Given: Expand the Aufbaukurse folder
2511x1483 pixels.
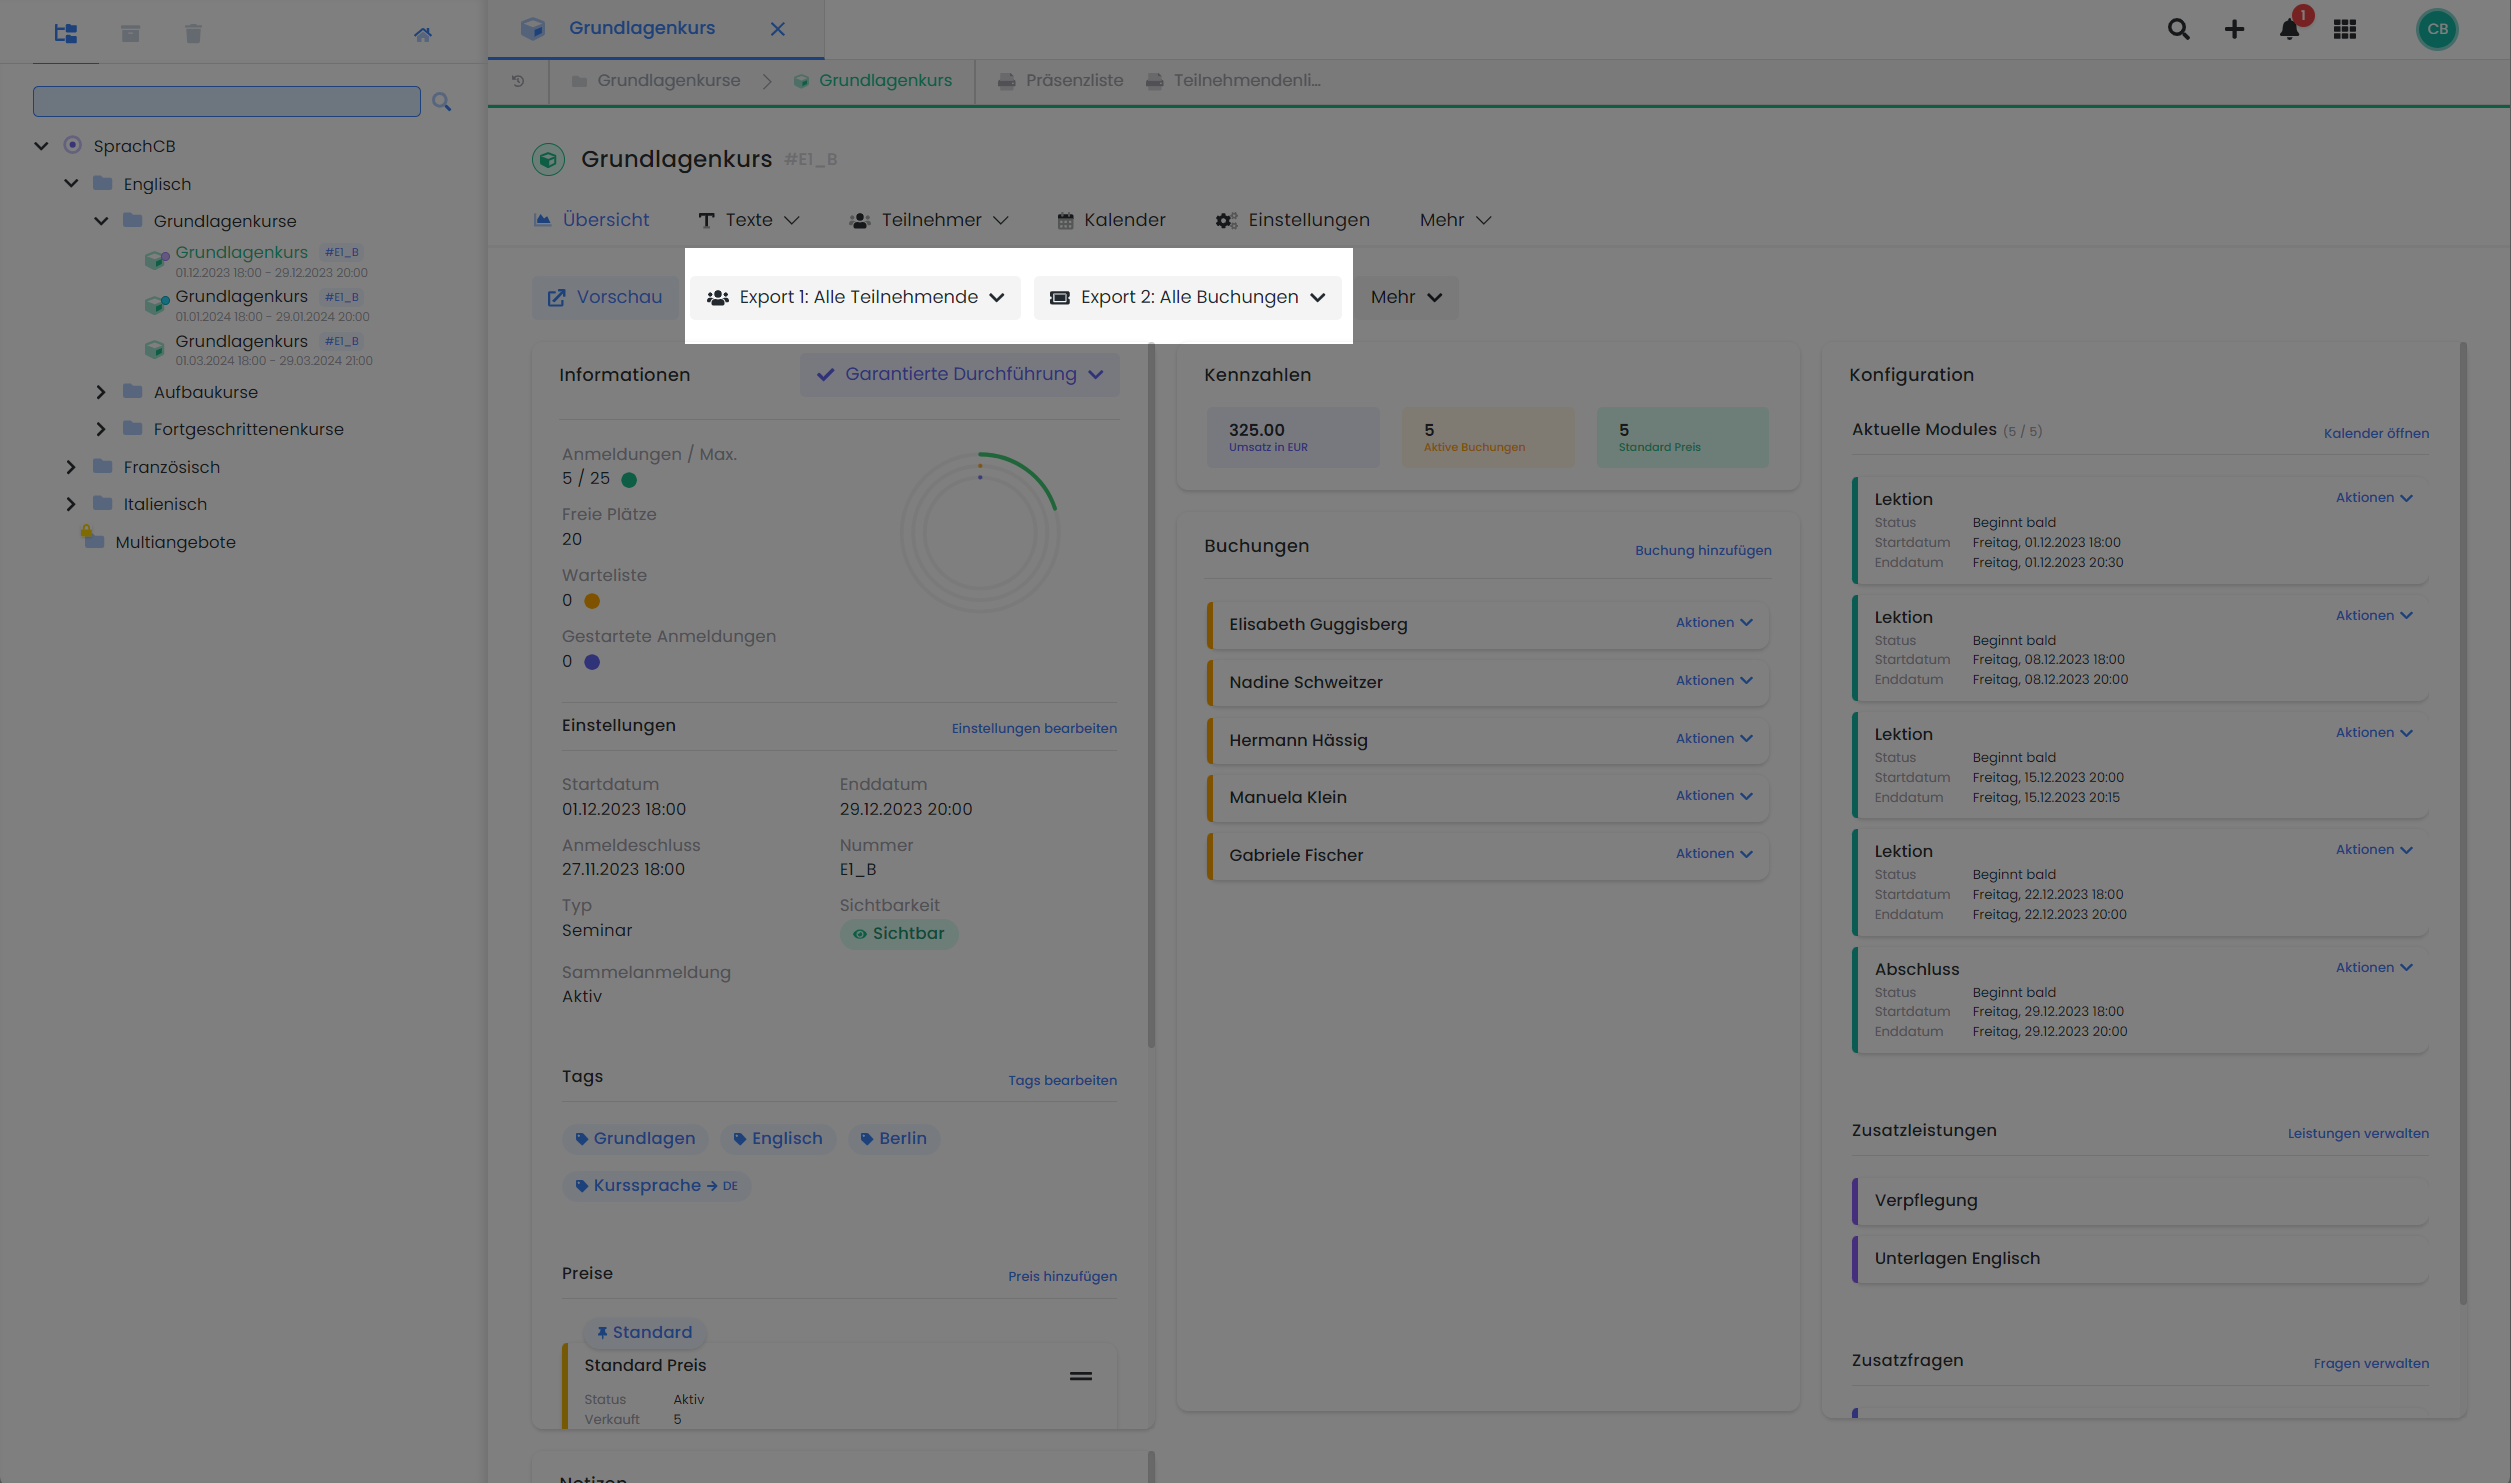Looking at the screenshot, I should click(101, 392).
